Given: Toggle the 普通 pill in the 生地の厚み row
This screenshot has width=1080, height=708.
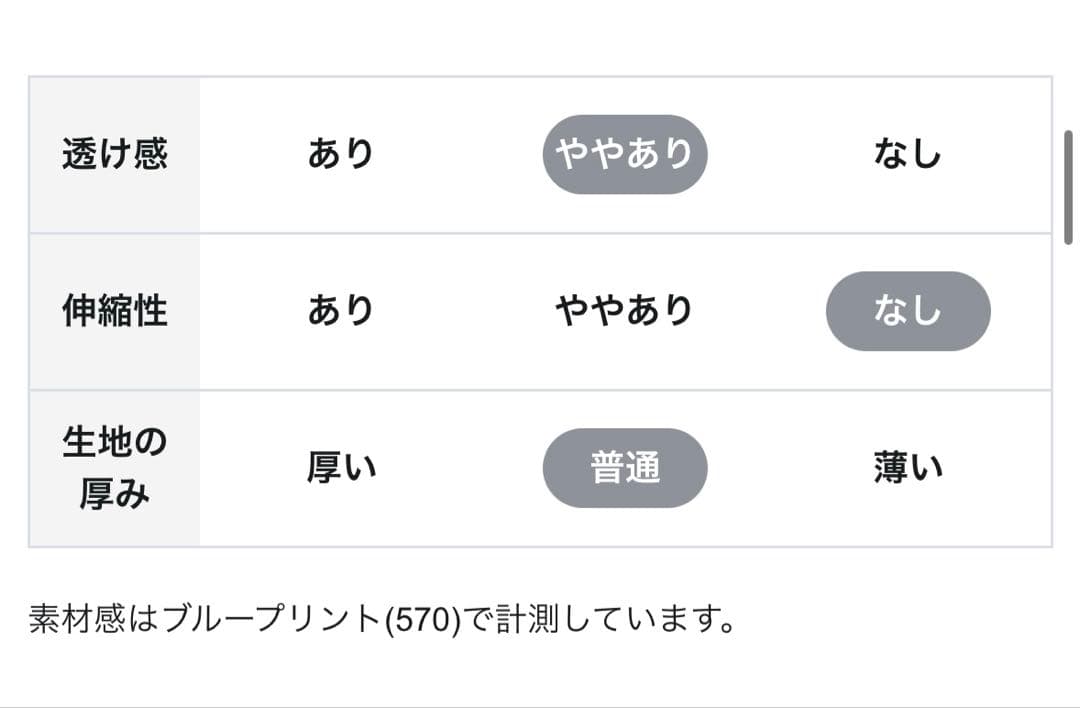Looking at the screenshot, I should click(x=625, y=467).
